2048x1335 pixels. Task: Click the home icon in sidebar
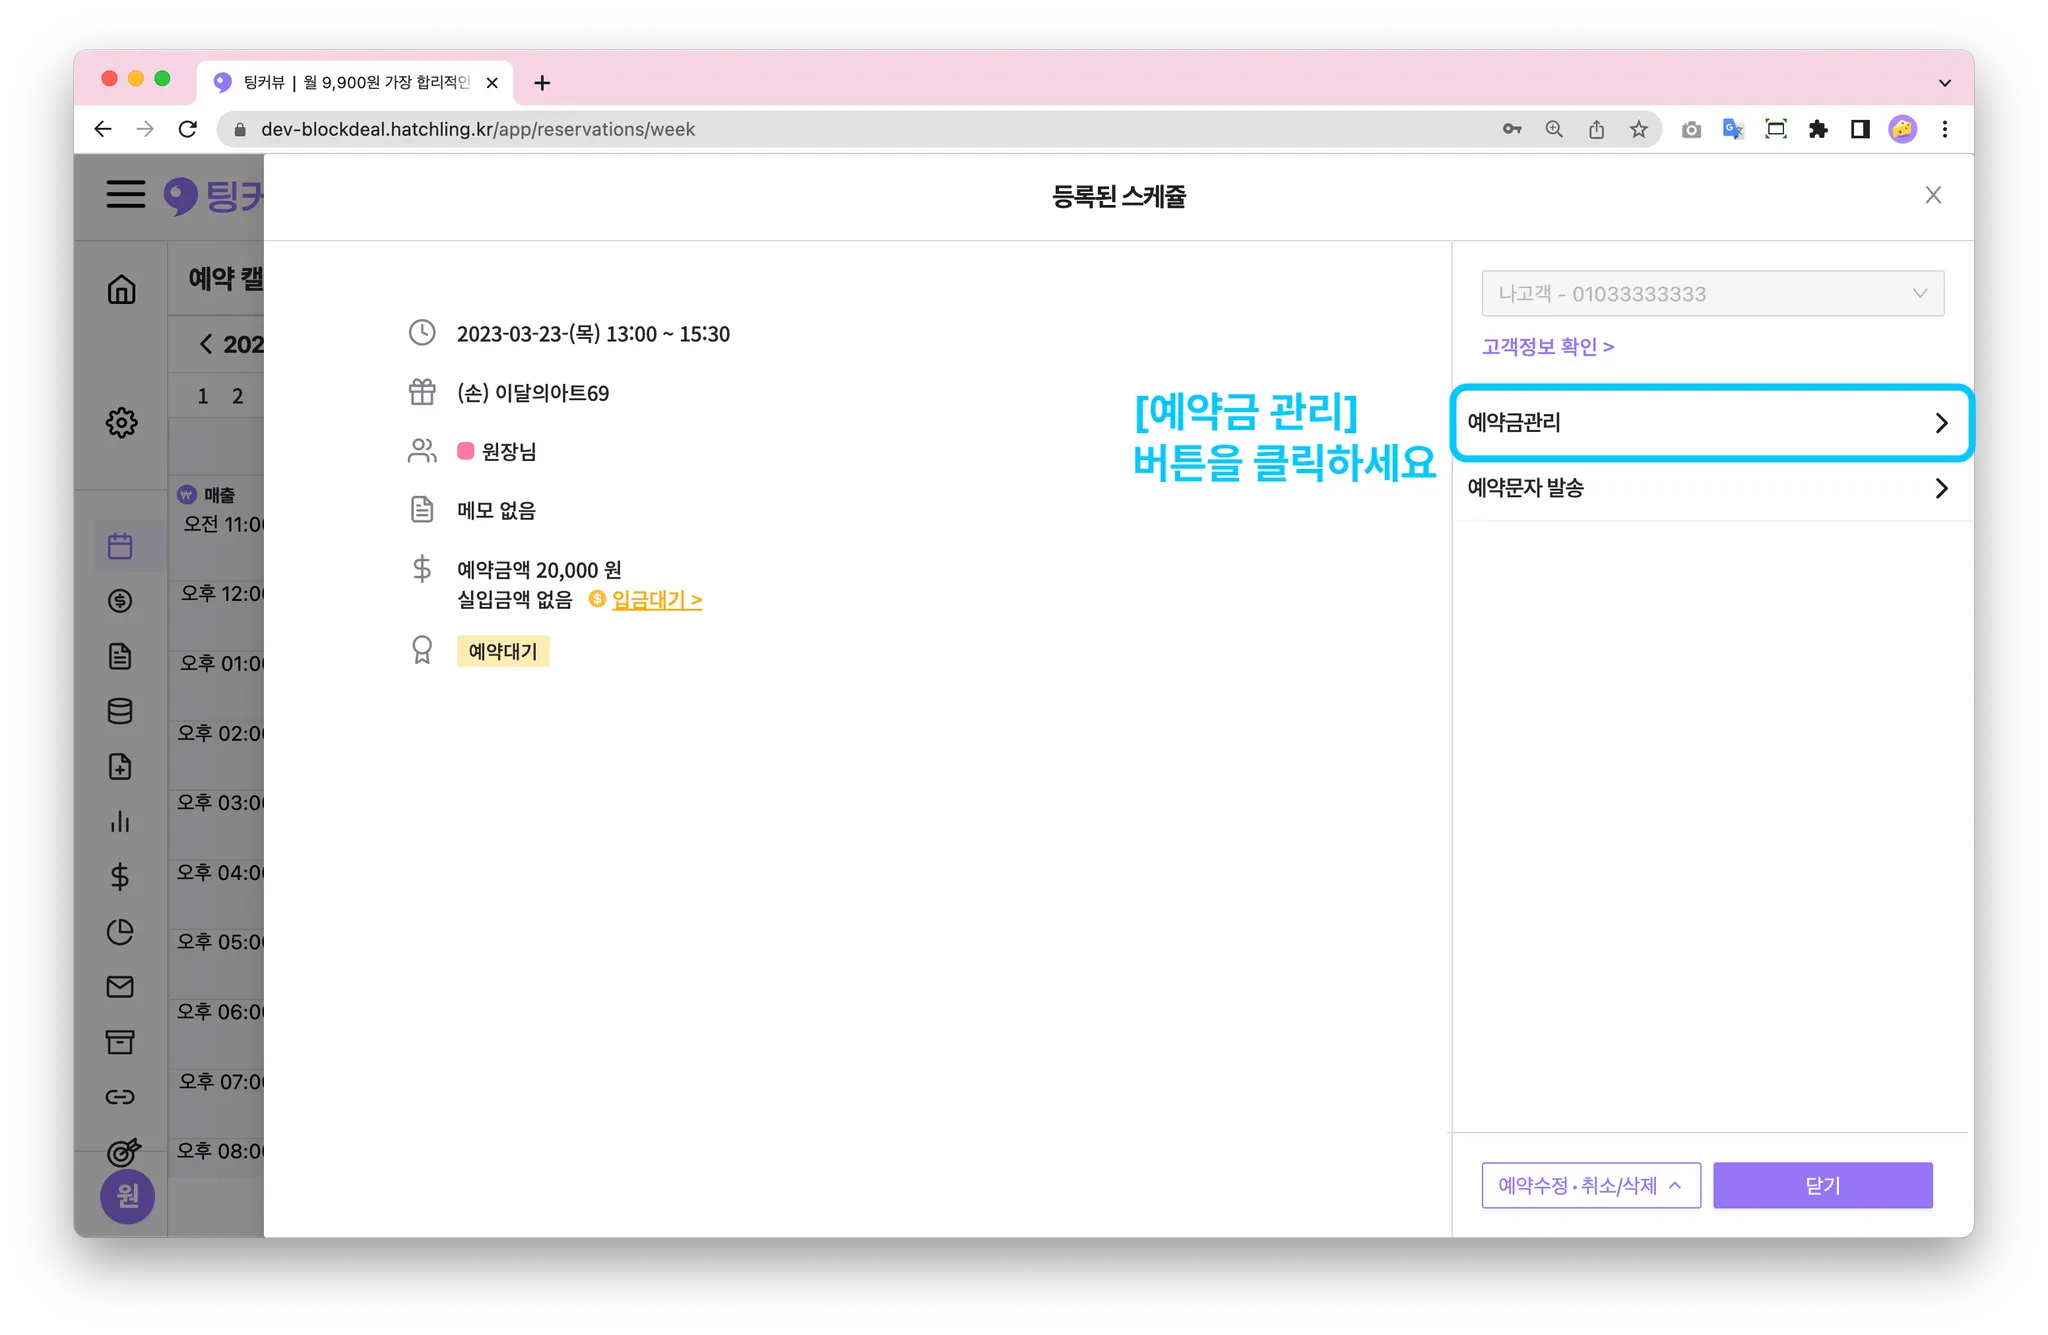click(121, 290)
